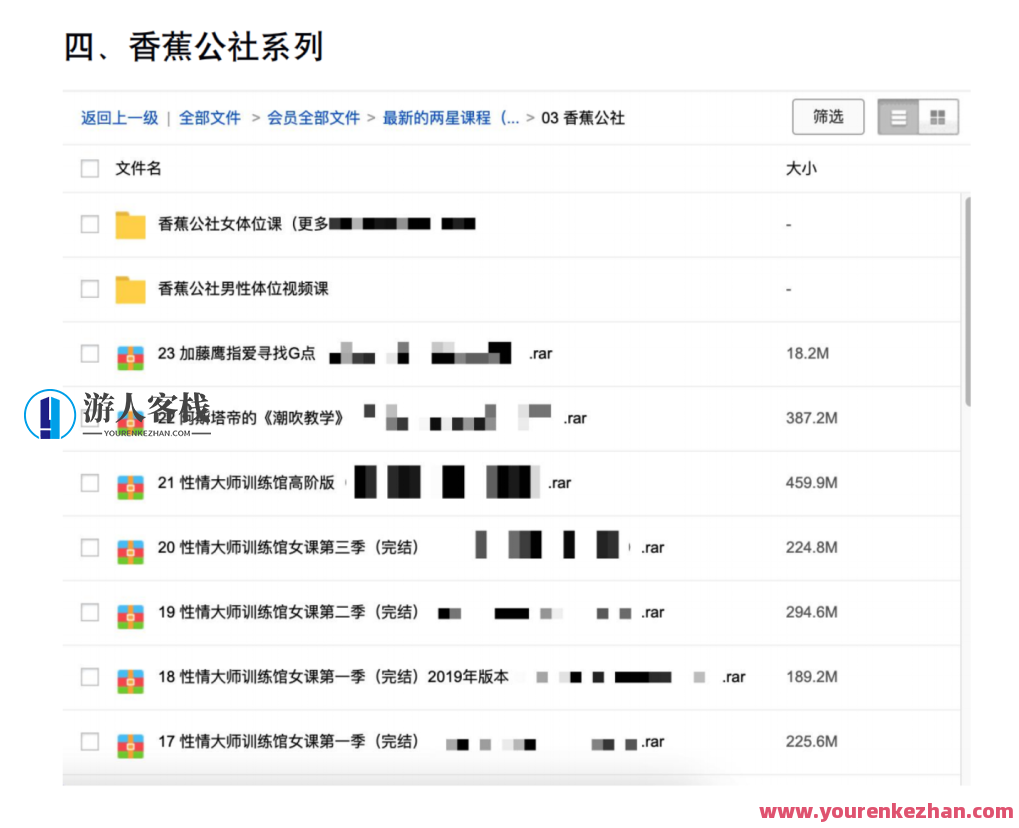This screenshot has width=1019, height=828.
Task: Switch to grid view mode
Action: click(x=937, y=116)
